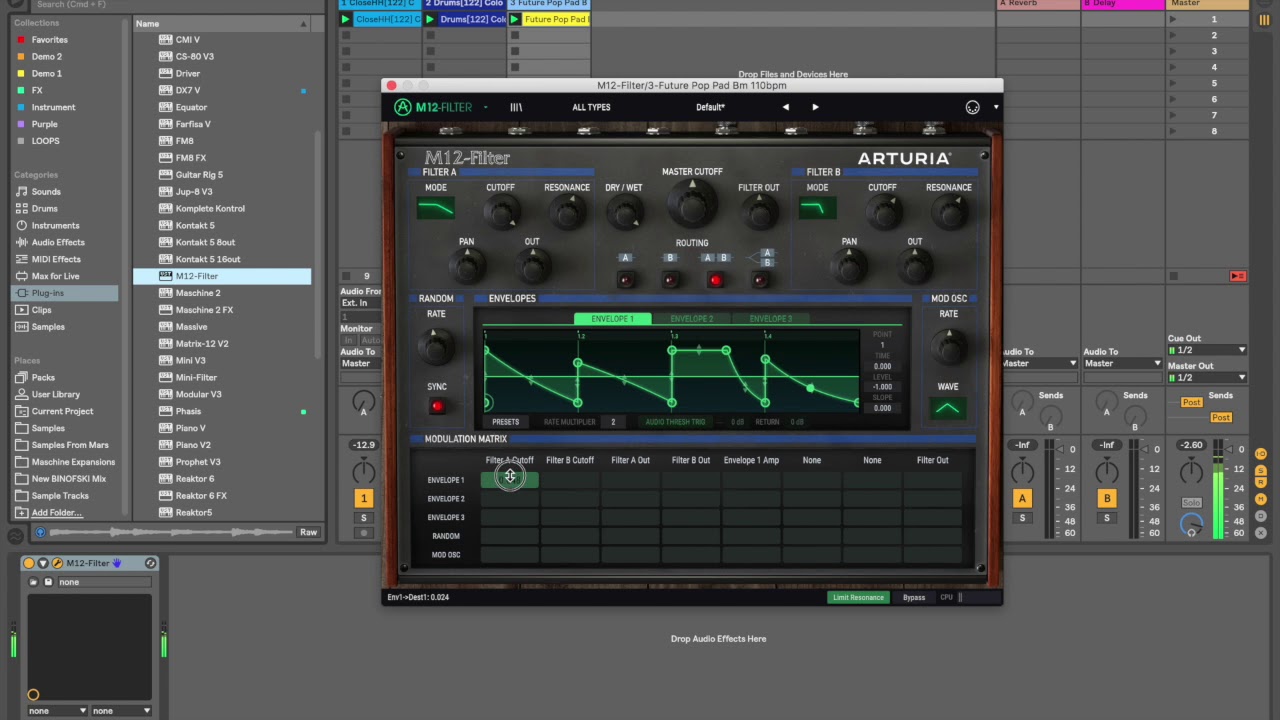Click Filter B mode display
The width and height of the screenshot is (1280, 720).
point(817,208)
